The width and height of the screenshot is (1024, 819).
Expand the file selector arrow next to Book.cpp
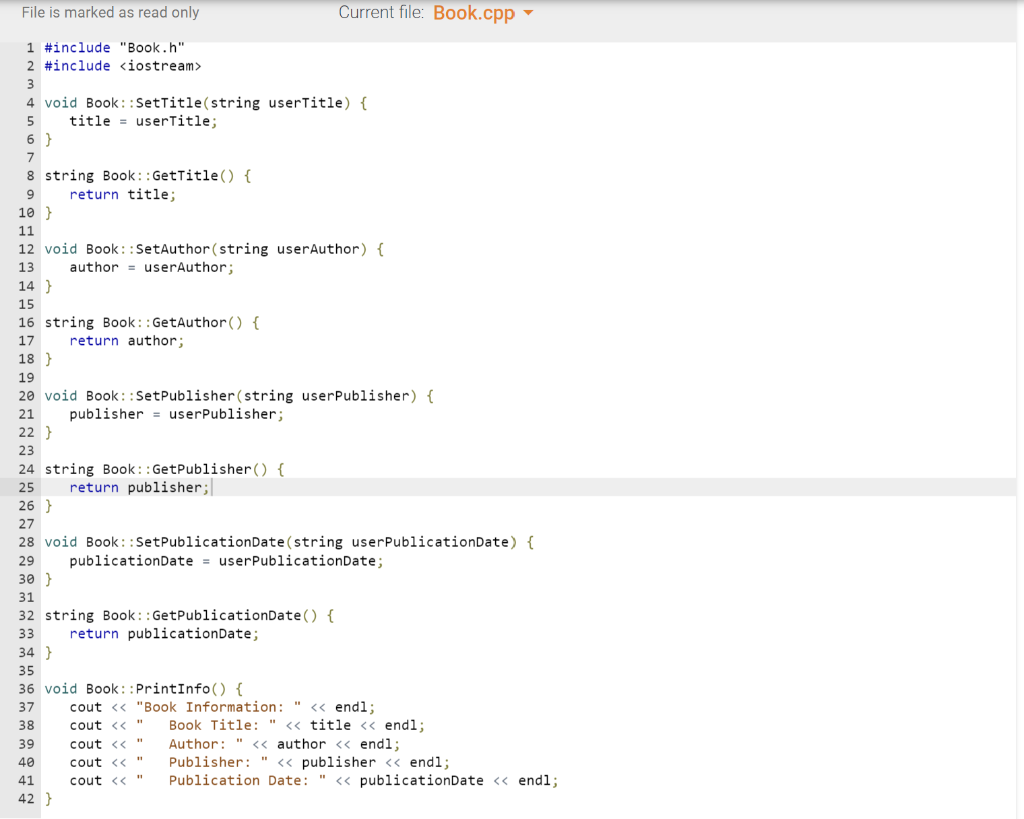click(530, 13)
